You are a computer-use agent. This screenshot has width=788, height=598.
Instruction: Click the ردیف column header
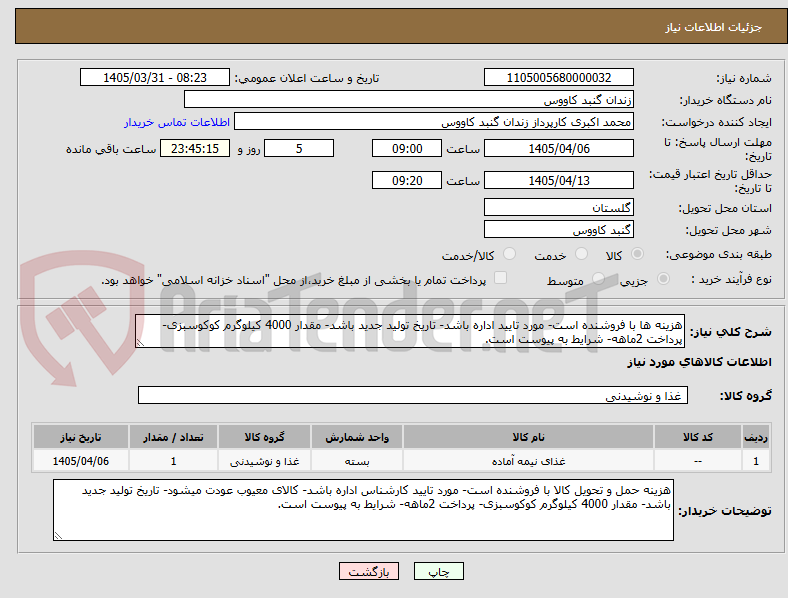(755, 437)
